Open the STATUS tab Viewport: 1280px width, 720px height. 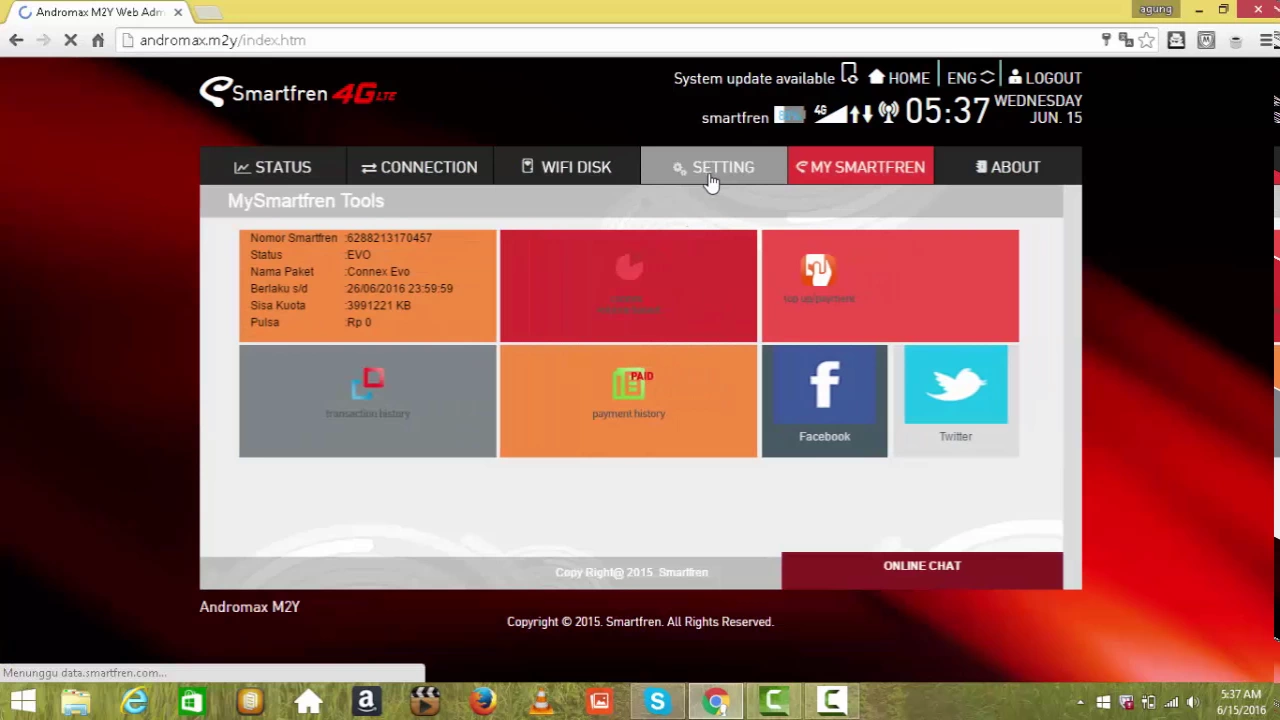(x=273, y=167)
